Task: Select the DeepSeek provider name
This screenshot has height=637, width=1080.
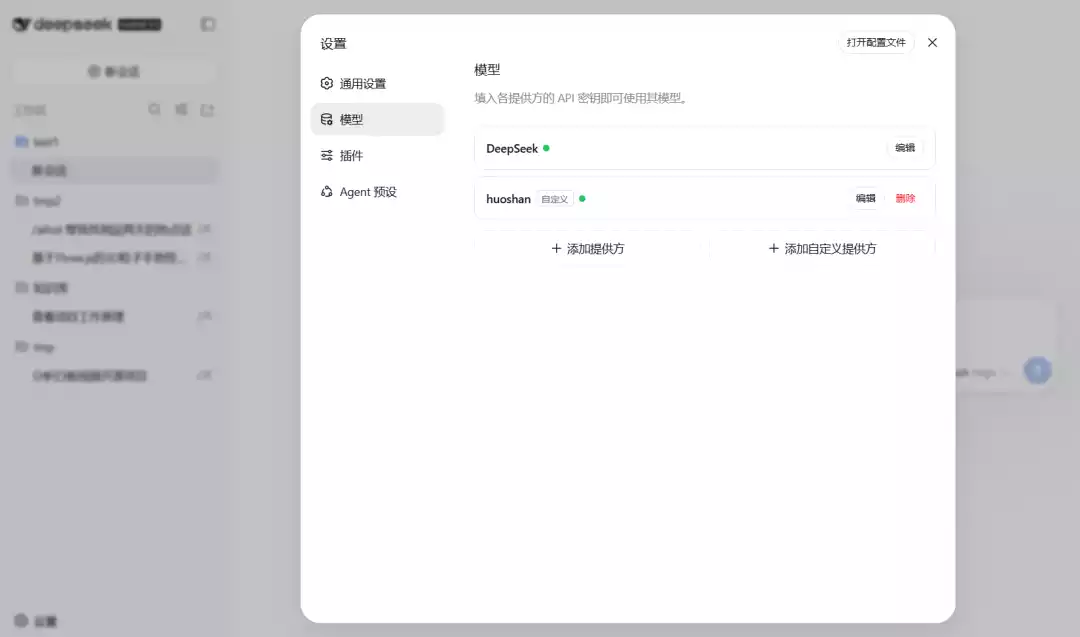Action: (x=512, y=148)
